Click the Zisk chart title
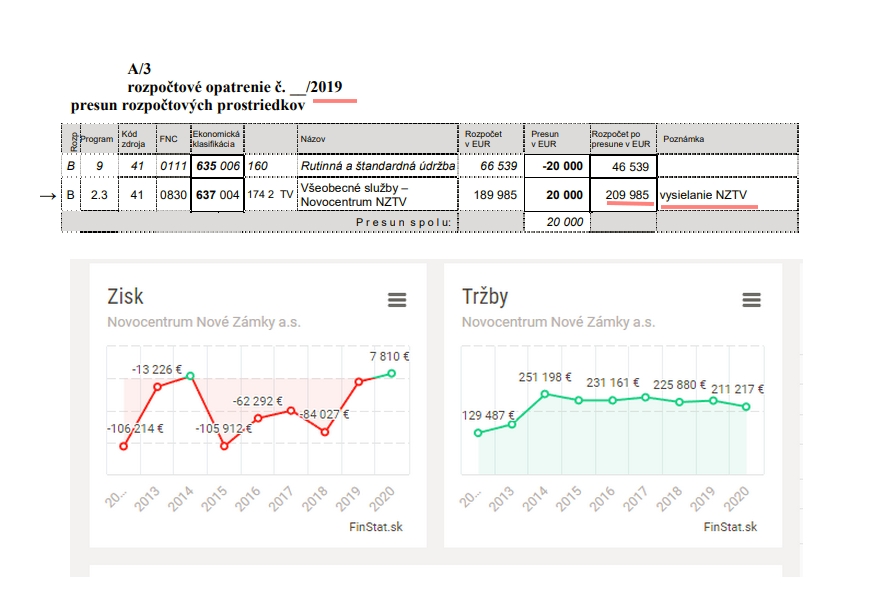The width and height of the screenshot is (877, 589). tap(125, 296)
